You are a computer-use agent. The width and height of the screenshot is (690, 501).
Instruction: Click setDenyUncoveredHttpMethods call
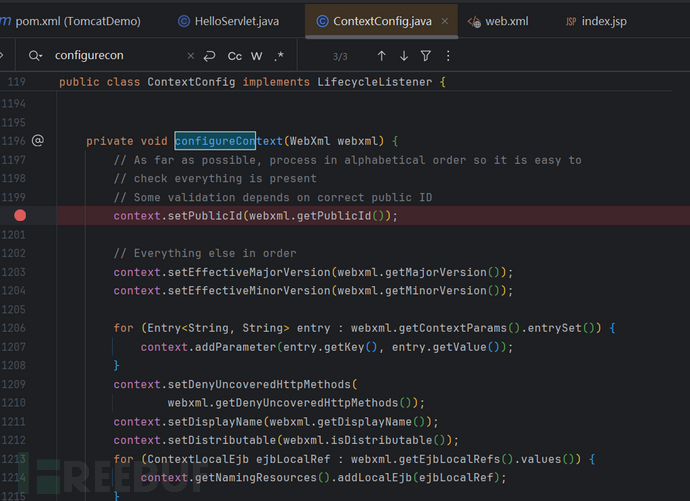pyautogui.click(x=259, y=384)
